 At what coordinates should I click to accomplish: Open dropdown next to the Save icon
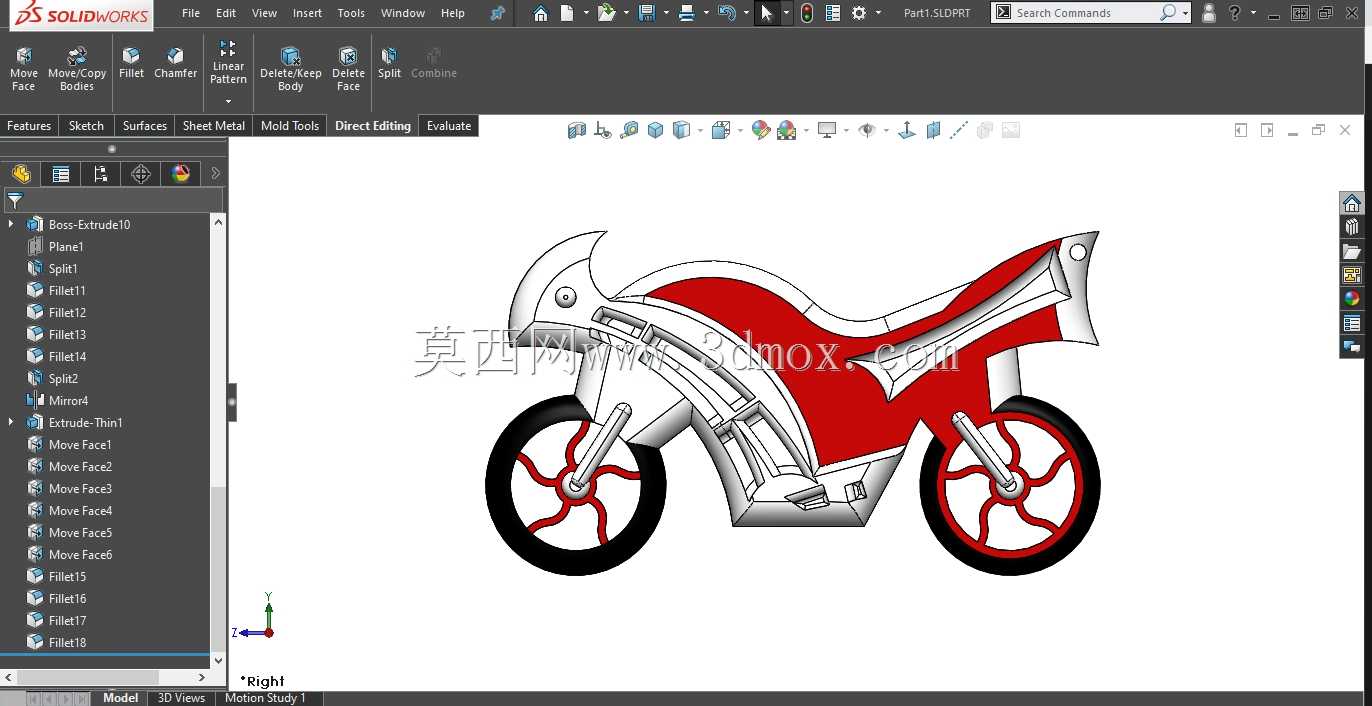(x=665, y=13)
